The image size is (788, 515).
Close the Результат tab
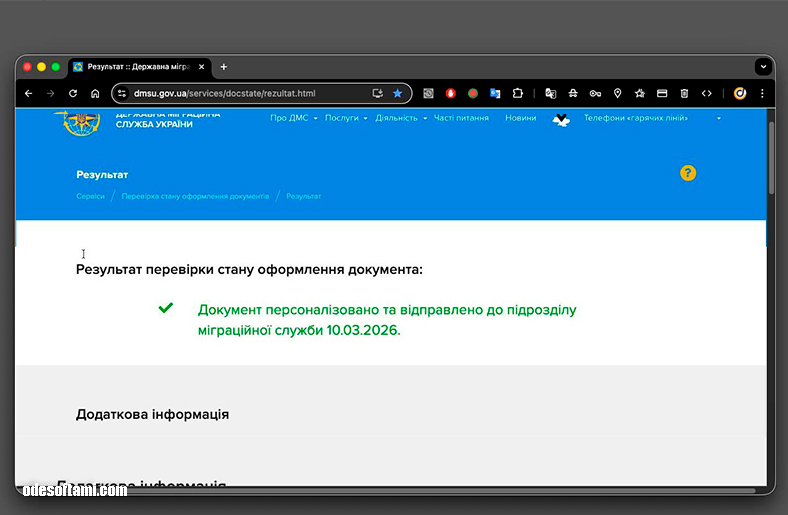[x=202, y=67]
